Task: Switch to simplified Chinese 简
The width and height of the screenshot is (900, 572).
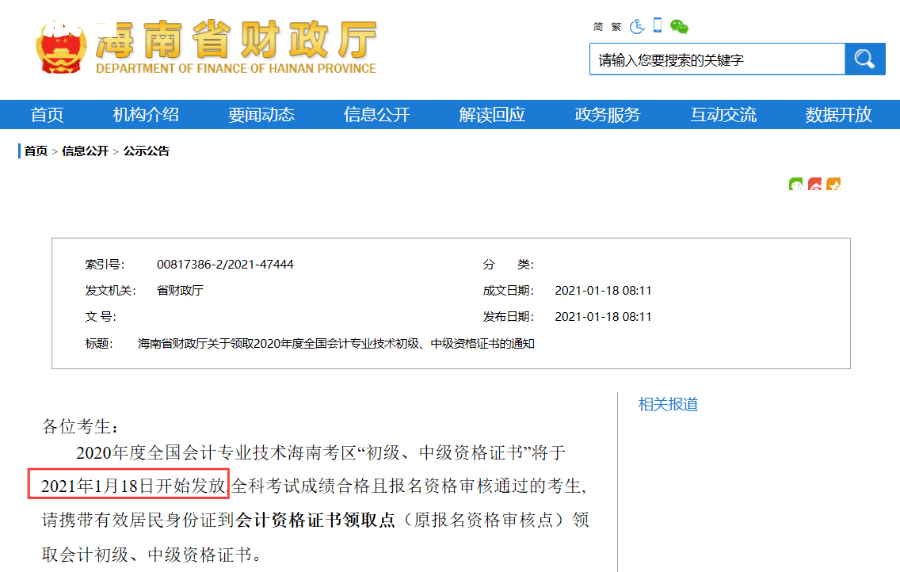Action: point(598,27)
